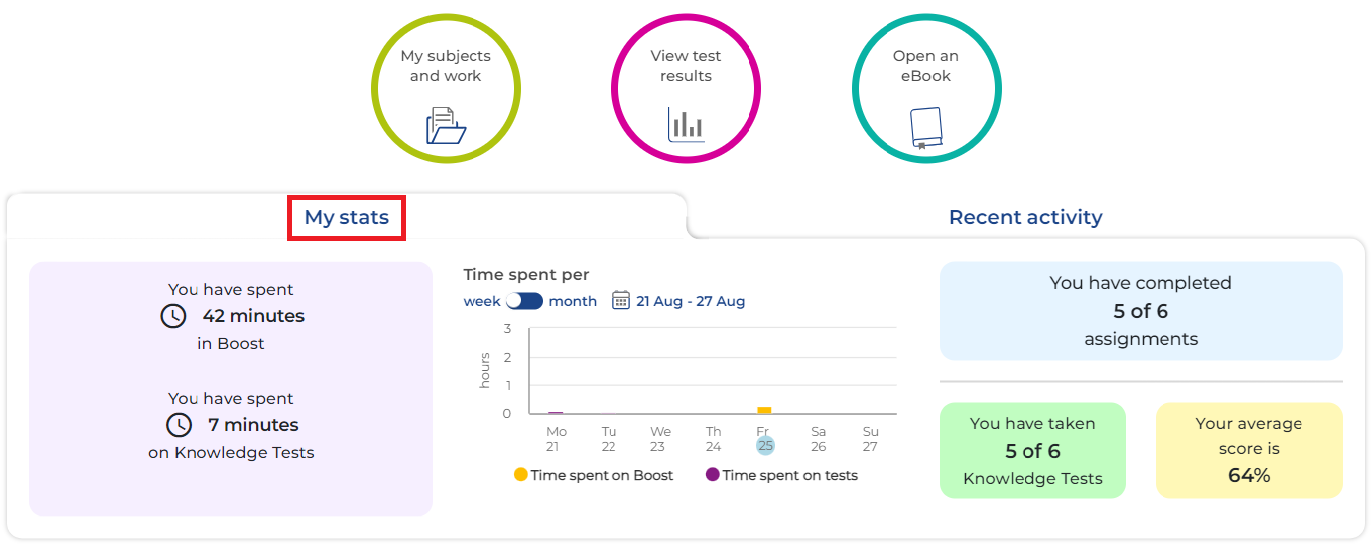Open the 21 Aug - 27 Aug date picker

click(690, 301)
